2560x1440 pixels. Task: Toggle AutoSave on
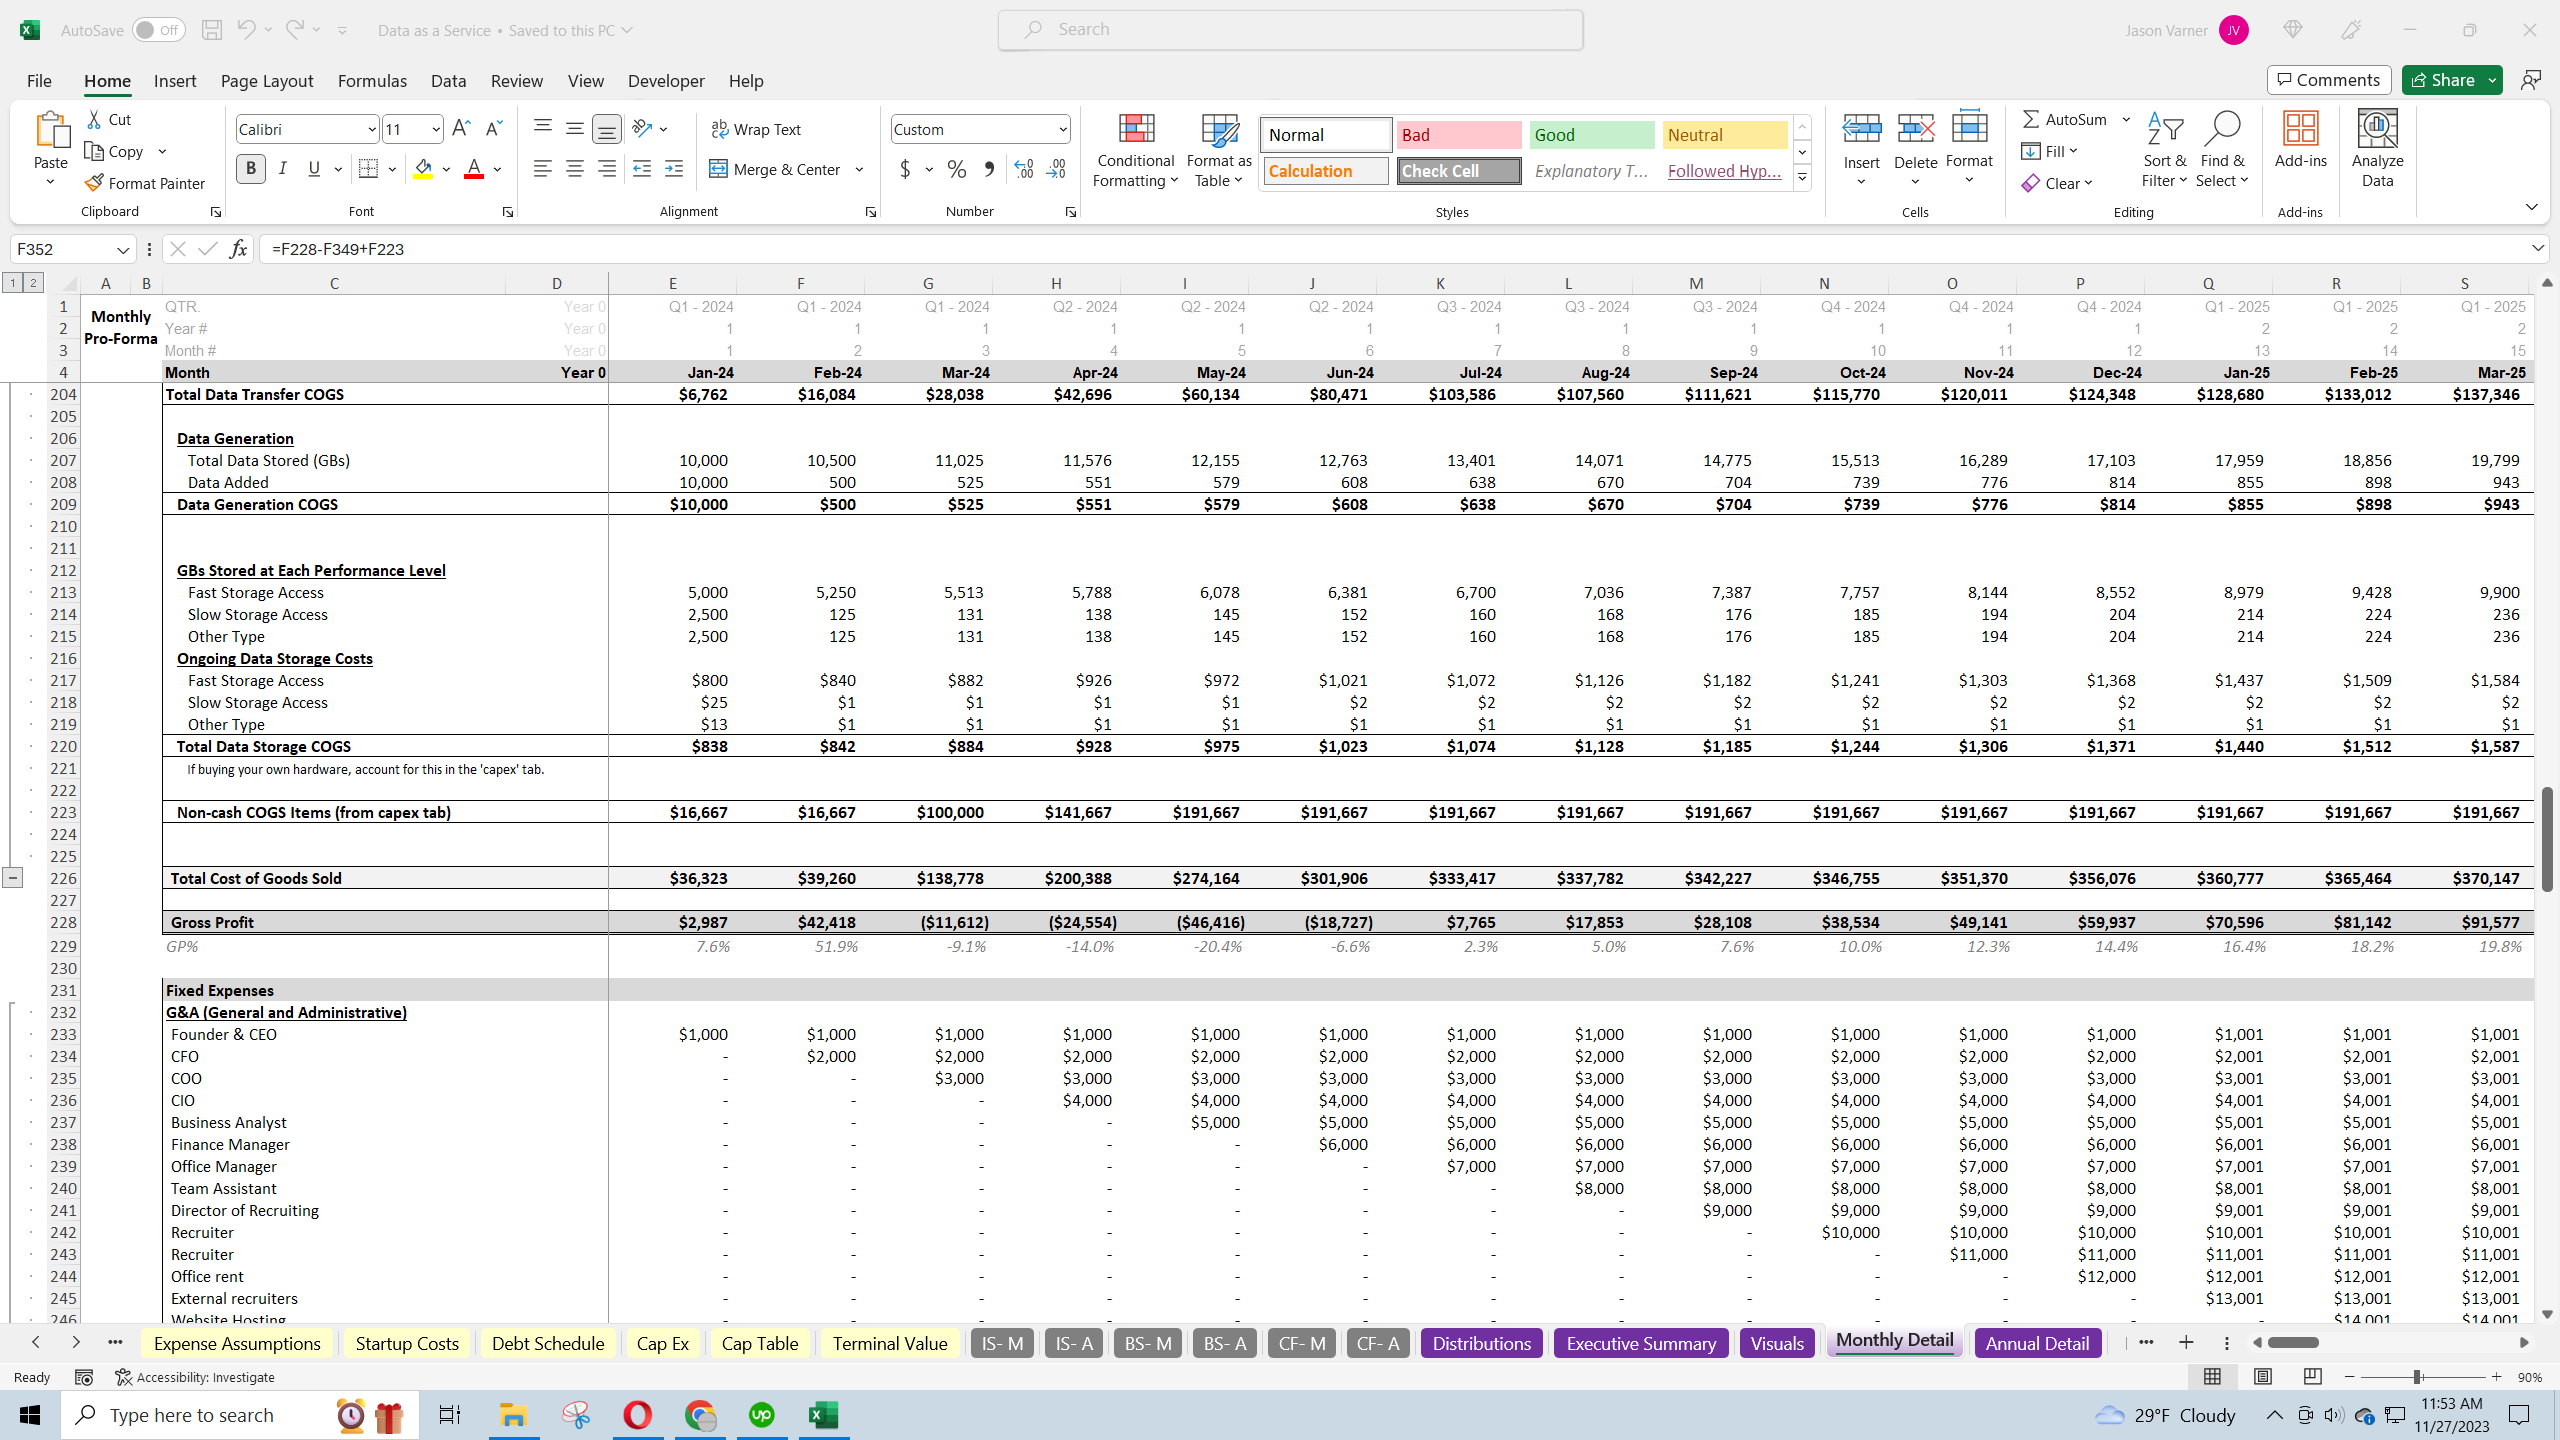pos(157,30)
